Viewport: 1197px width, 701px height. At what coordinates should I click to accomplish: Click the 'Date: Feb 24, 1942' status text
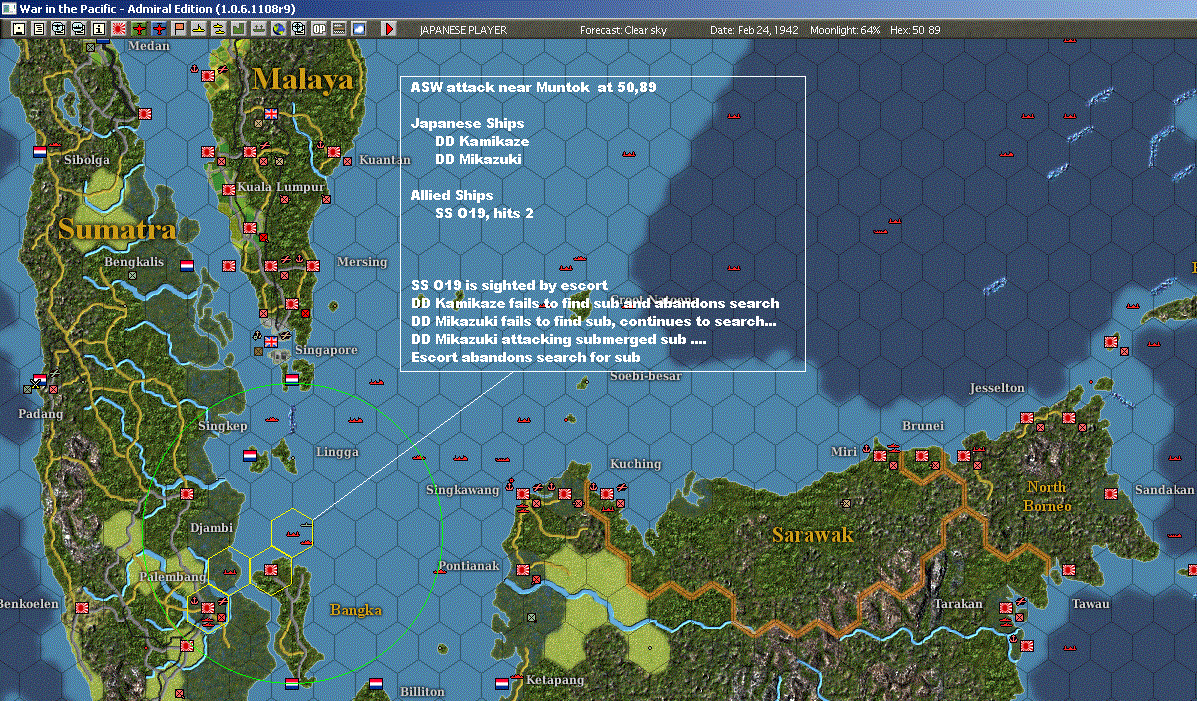(x=753, y=30)
